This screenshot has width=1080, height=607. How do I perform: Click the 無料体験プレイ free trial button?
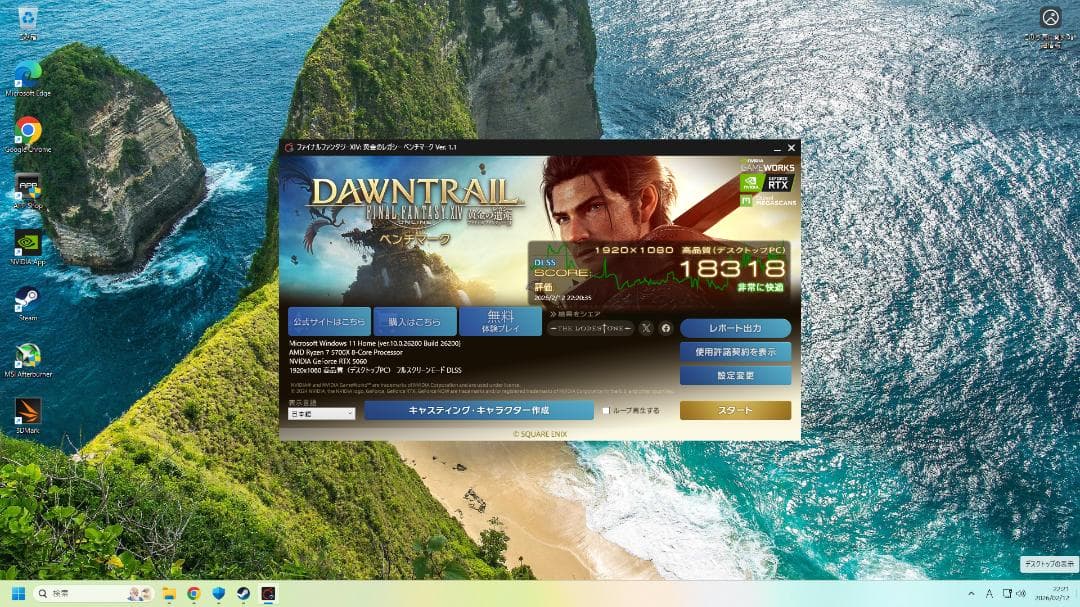tap(500, 322)
